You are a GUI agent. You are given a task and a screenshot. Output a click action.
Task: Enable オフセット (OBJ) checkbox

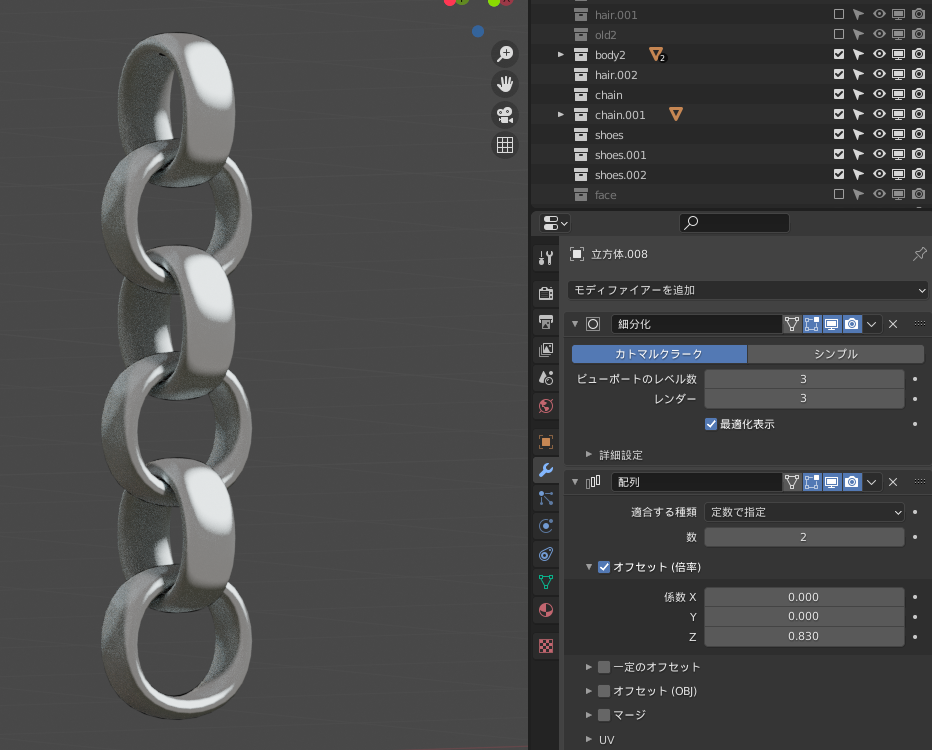click(604, 691)
